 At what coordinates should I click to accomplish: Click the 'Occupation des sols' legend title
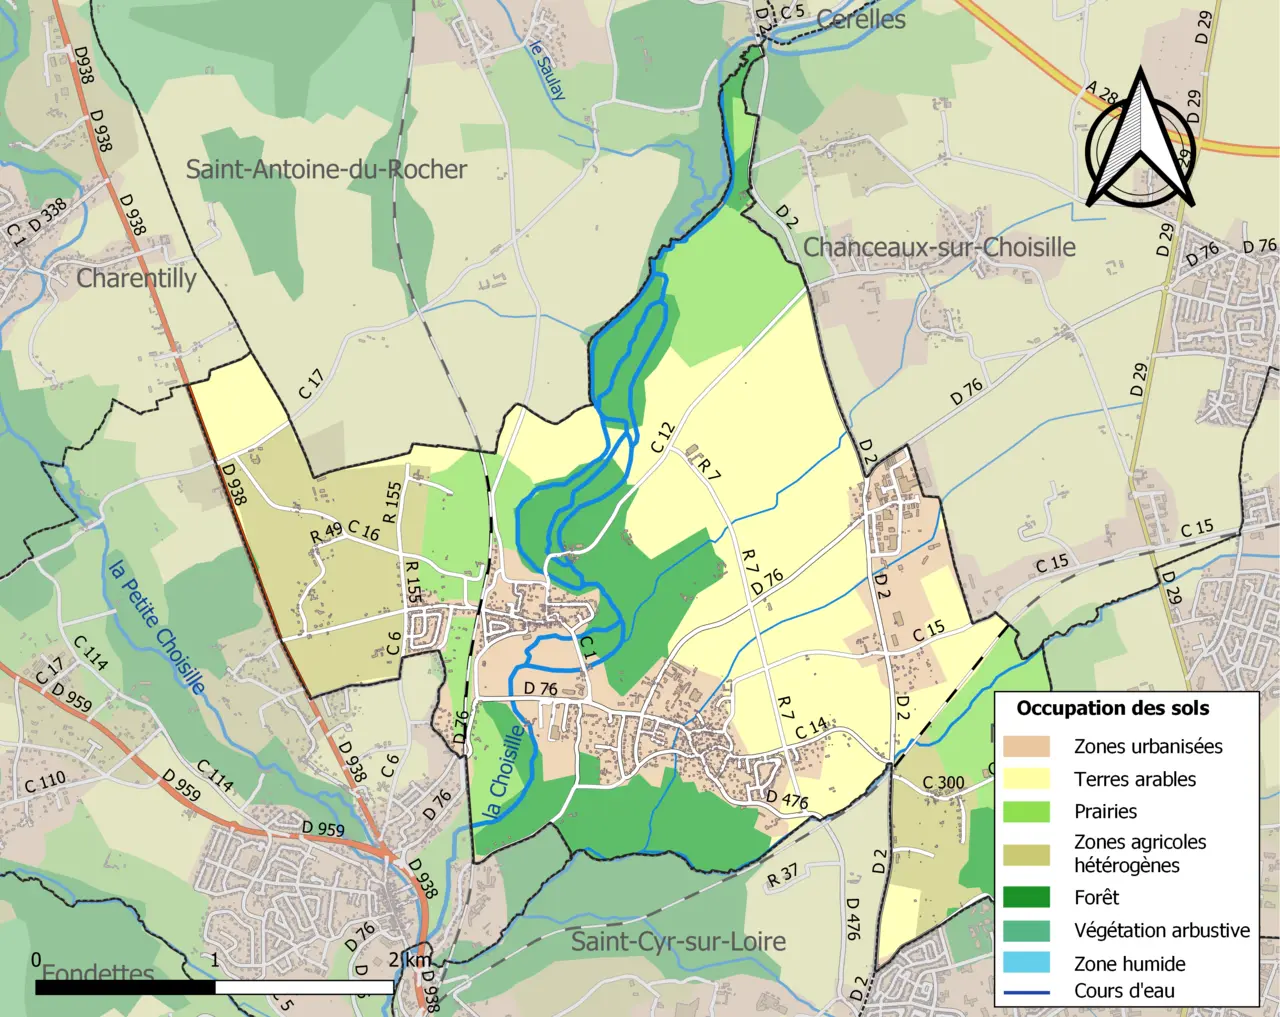[1113, 708]
